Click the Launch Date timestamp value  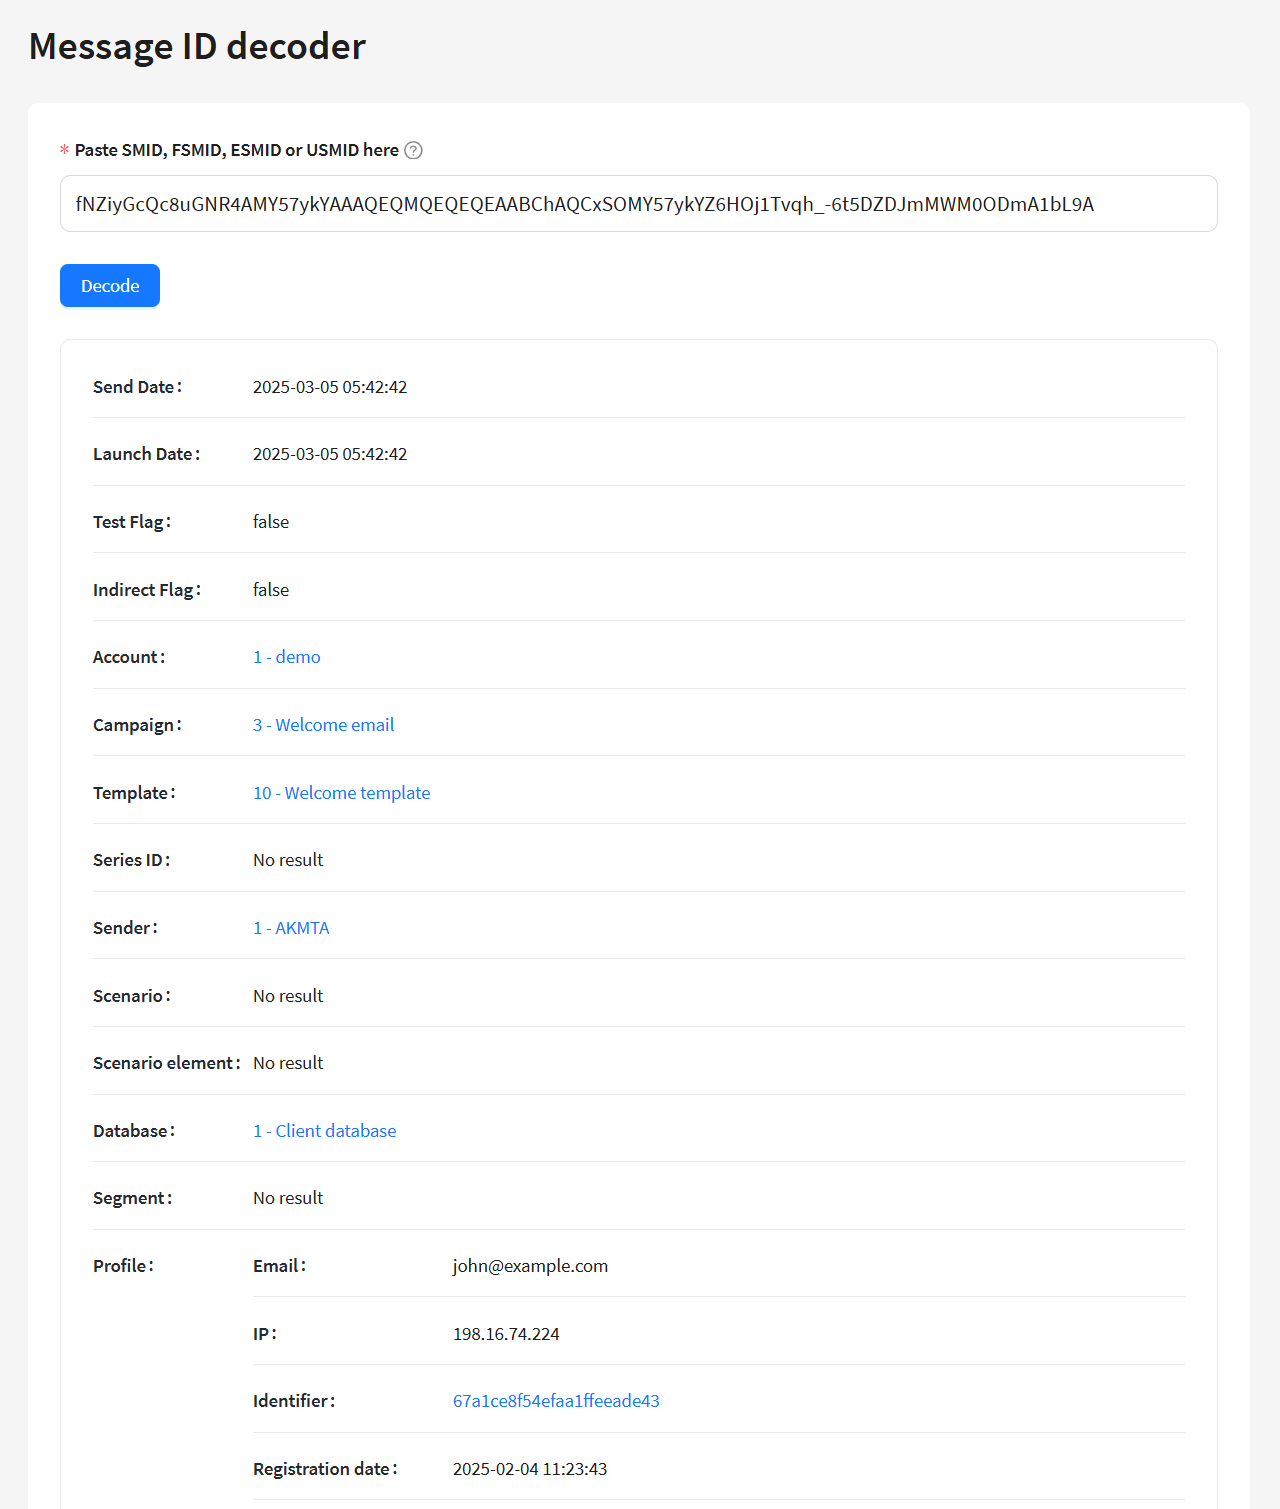330,454
